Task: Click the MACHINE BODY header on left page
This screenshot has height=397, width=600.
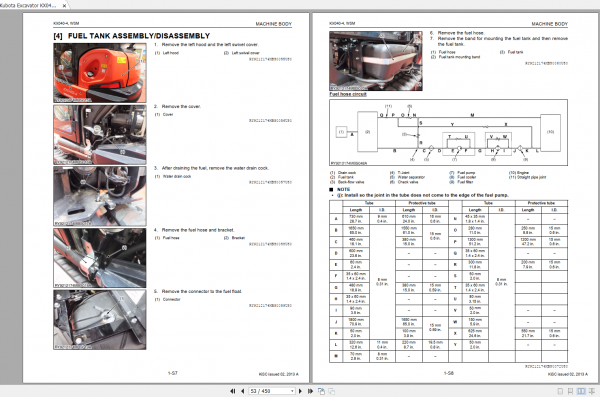Action: click(274, 24)
